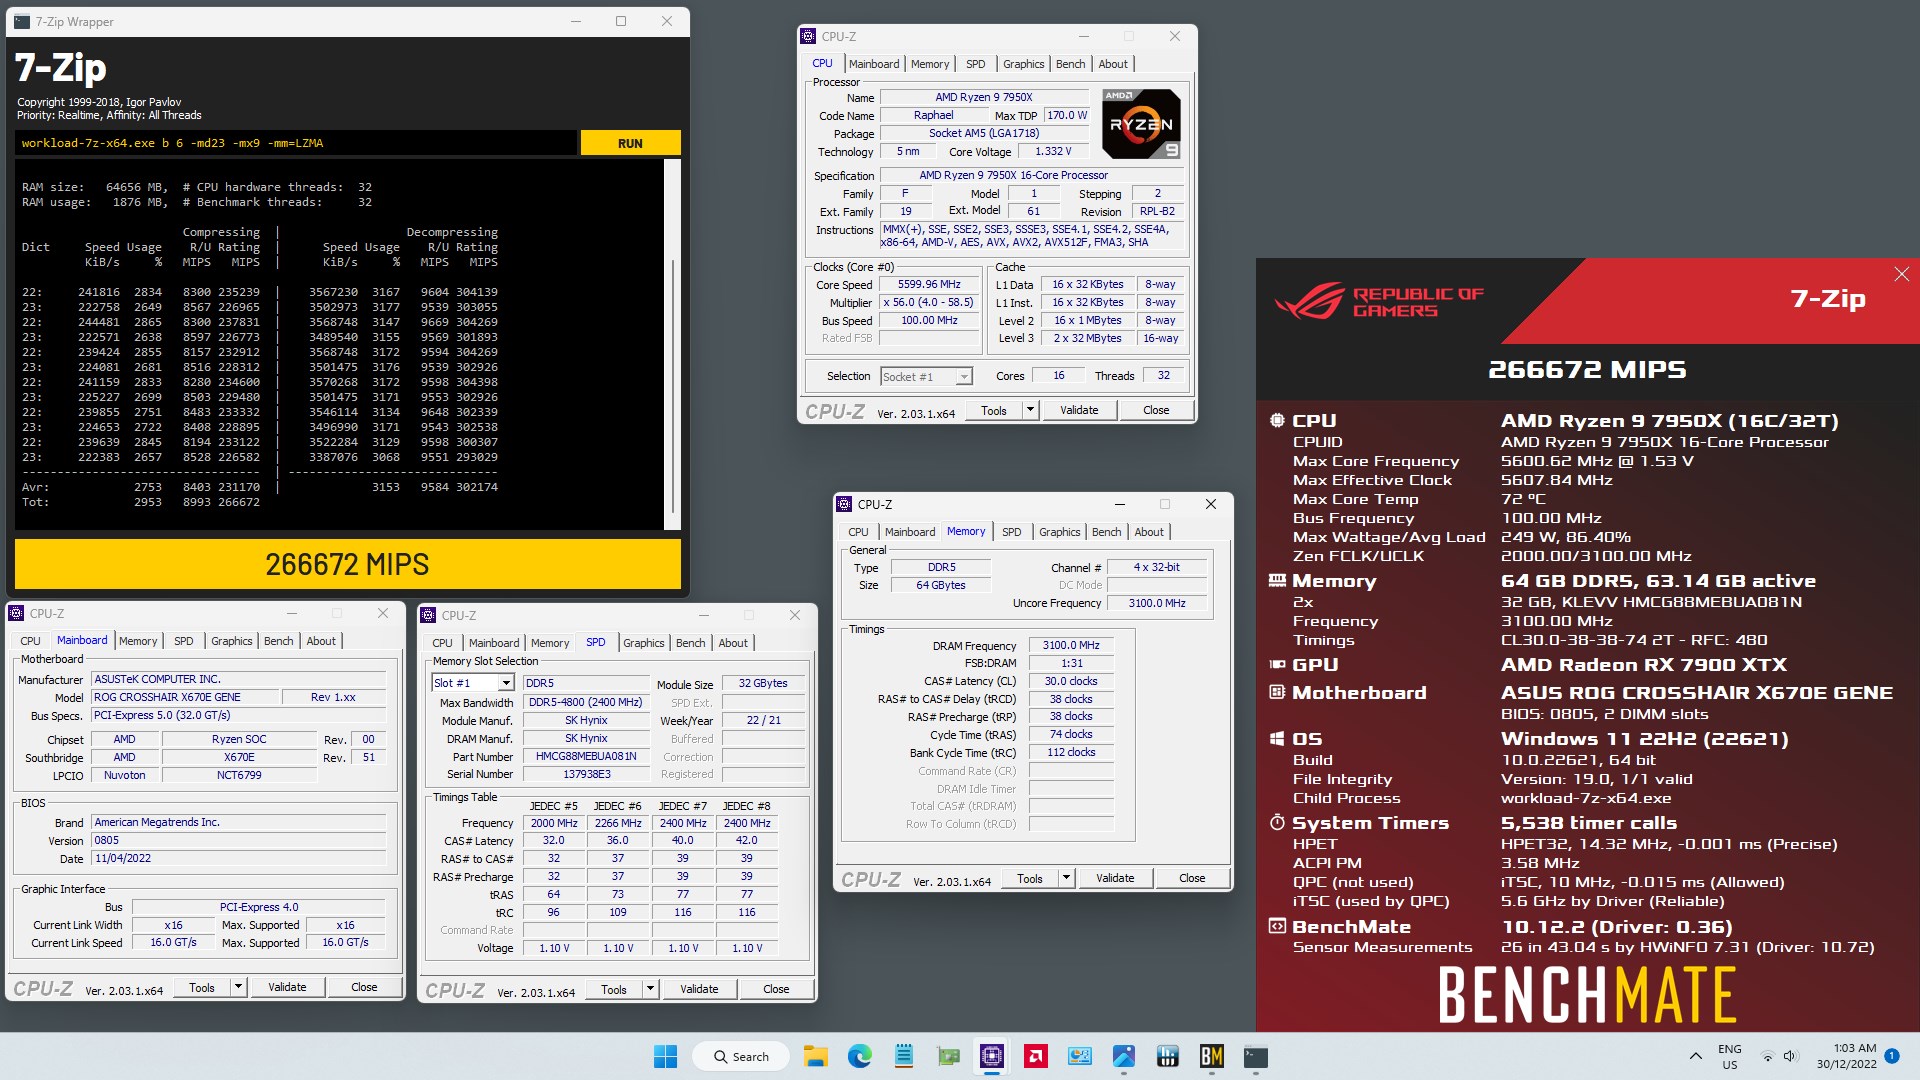Screen dimensions: 1920x1080
Task: Open the Notepad taskbar icon
Action: 904,1056
